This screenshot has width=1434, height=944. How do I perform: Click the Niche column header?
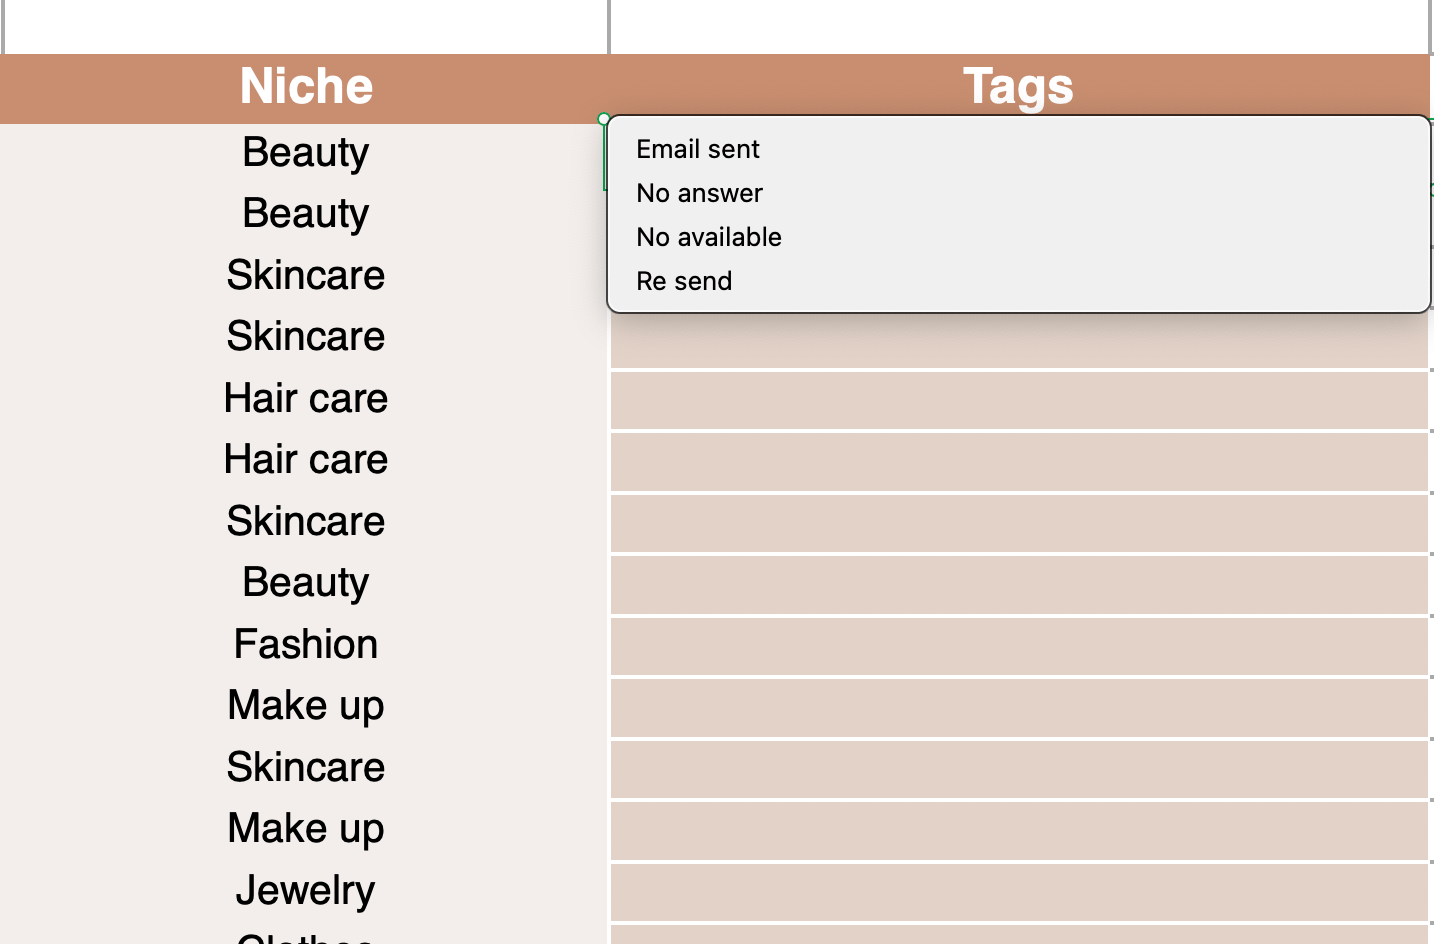(306, 87)
